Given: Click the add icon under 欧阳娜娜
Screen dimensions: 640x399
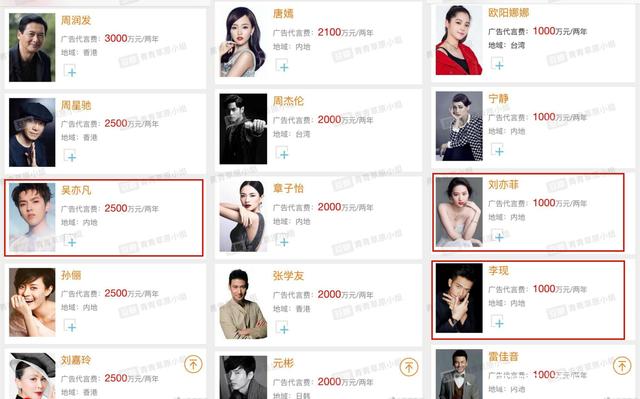Looking at the screenshot, I should 498,63.
